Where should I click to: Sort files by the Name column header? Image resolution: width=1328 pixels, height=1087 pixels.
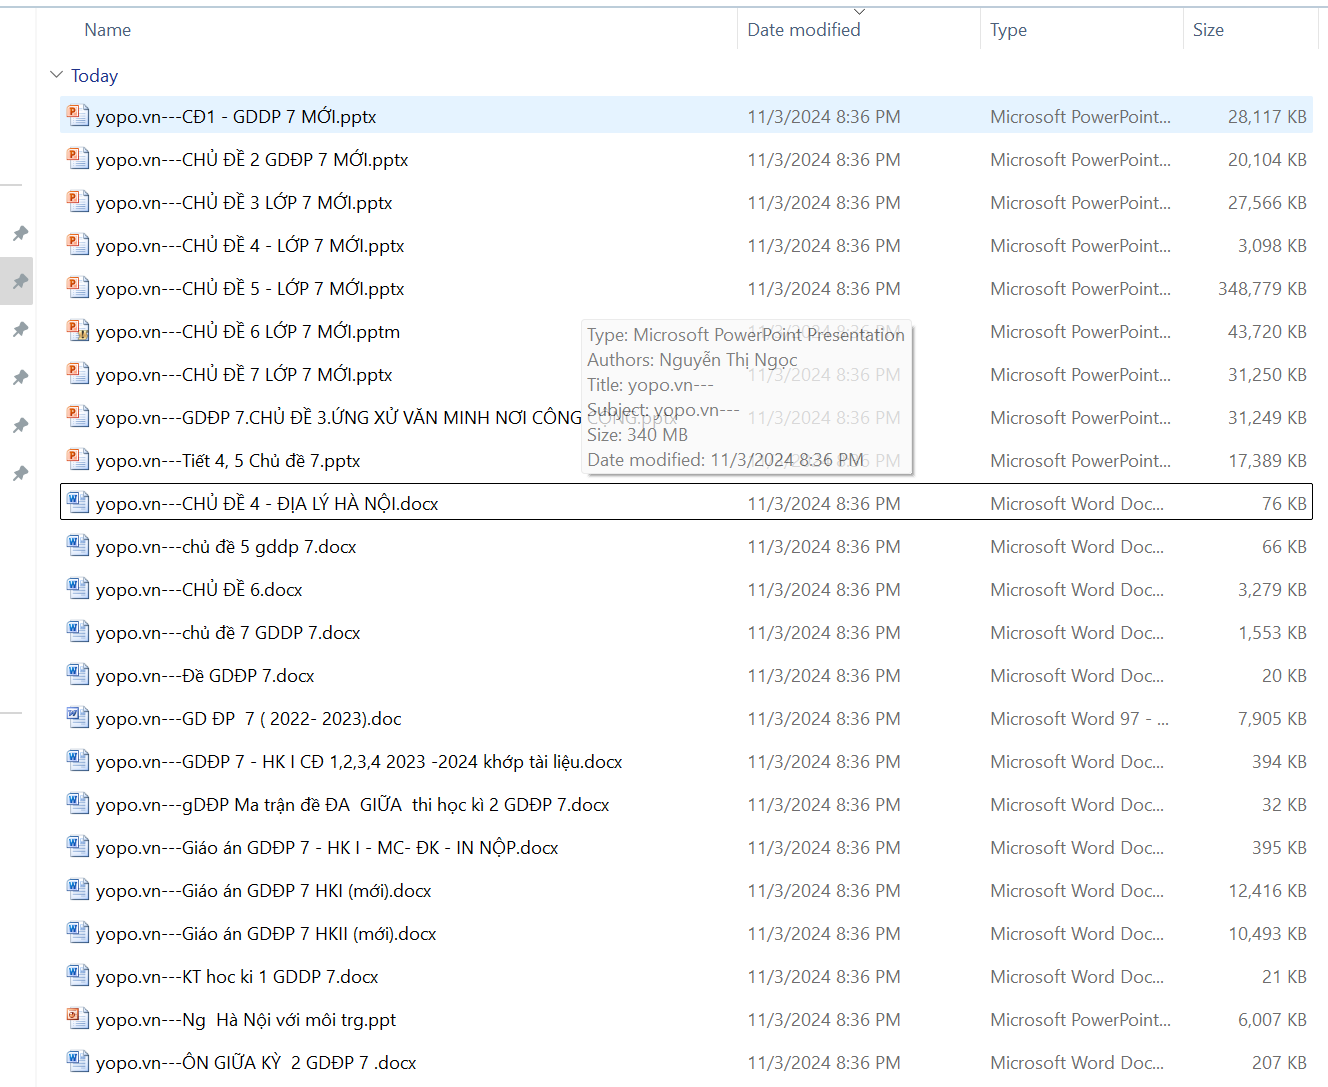pyautogui.click(x=108, y=30)
